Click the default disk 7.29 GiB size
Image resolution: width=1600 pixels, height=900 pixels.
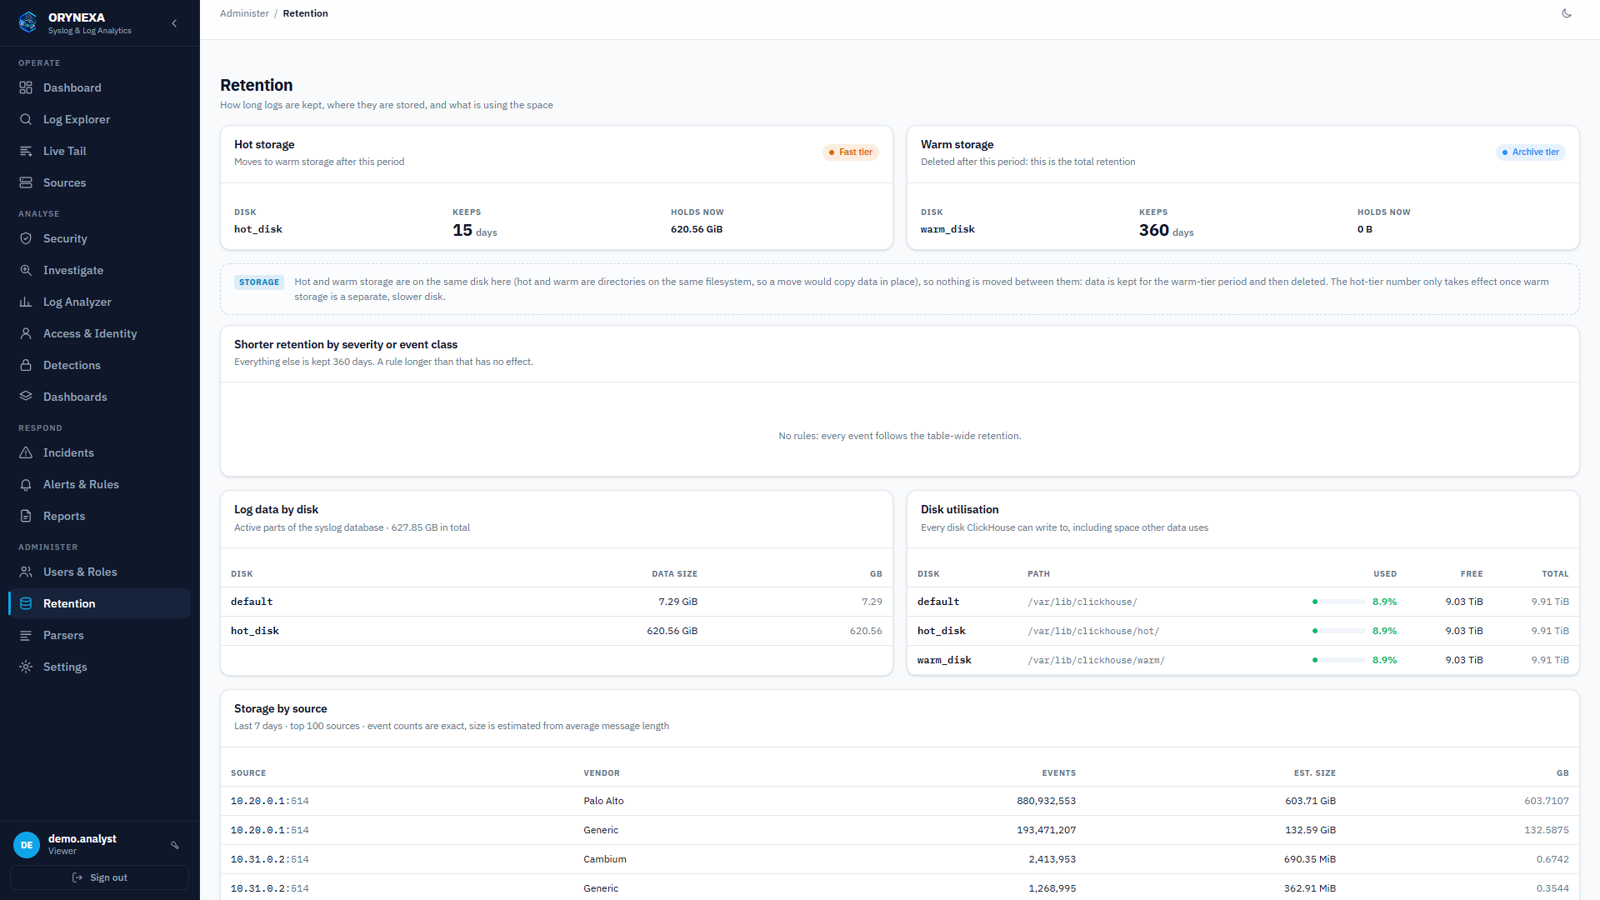click(x=678, y=602)
